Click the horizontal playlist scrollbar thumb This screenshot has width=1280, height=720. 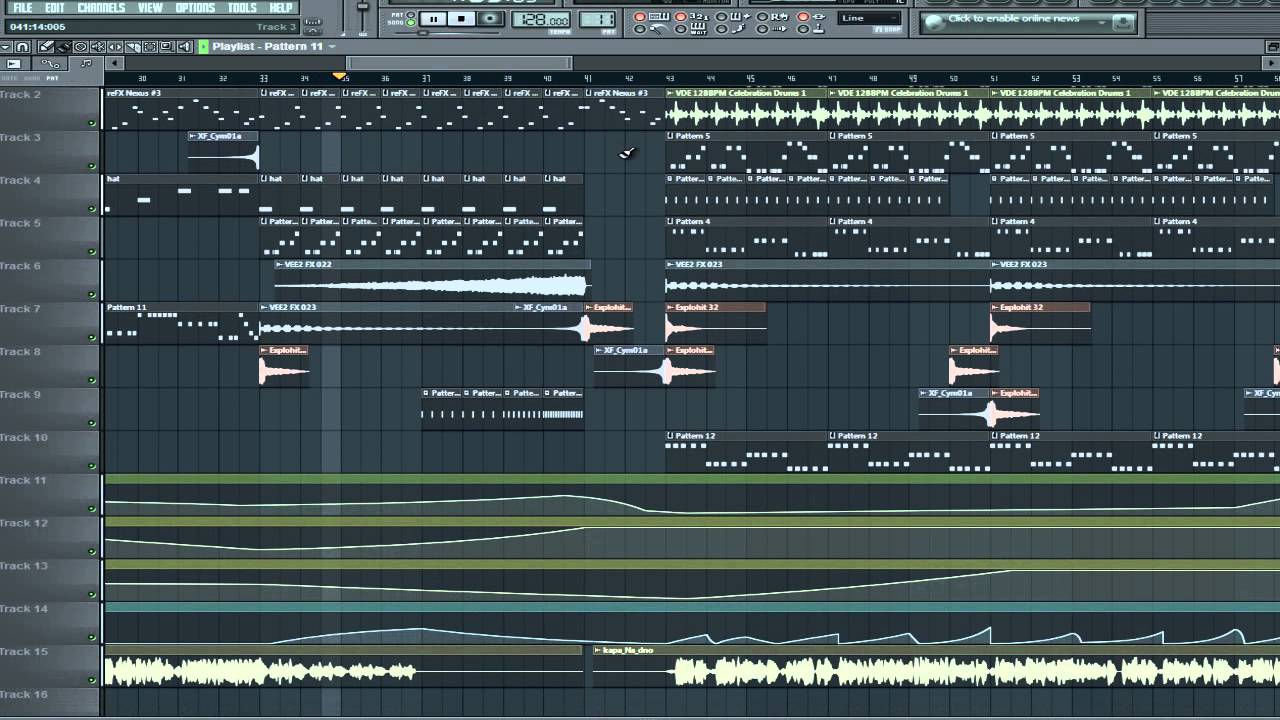point(459,63)
